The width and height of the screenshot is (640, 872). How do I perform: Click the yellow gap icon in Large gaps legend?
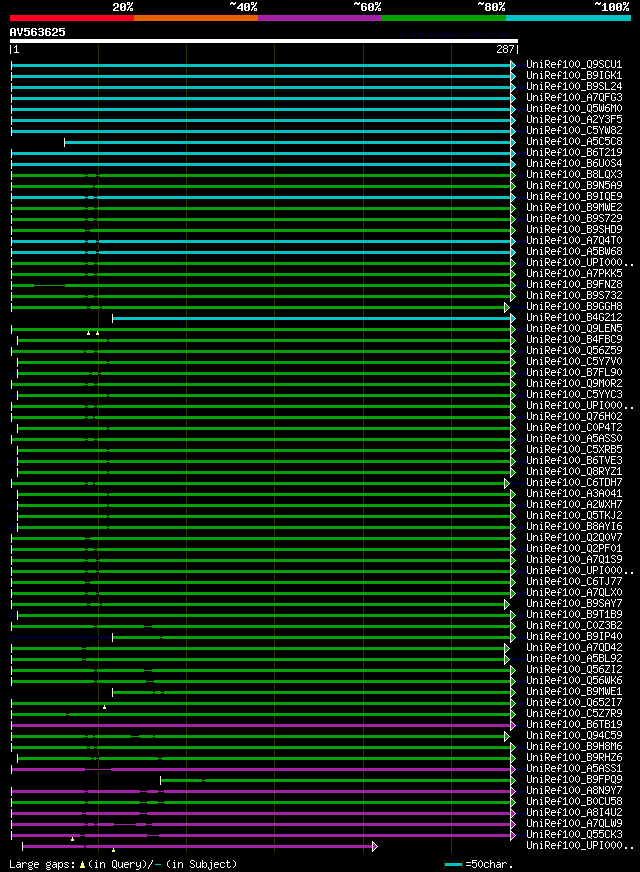click(82, 865)
